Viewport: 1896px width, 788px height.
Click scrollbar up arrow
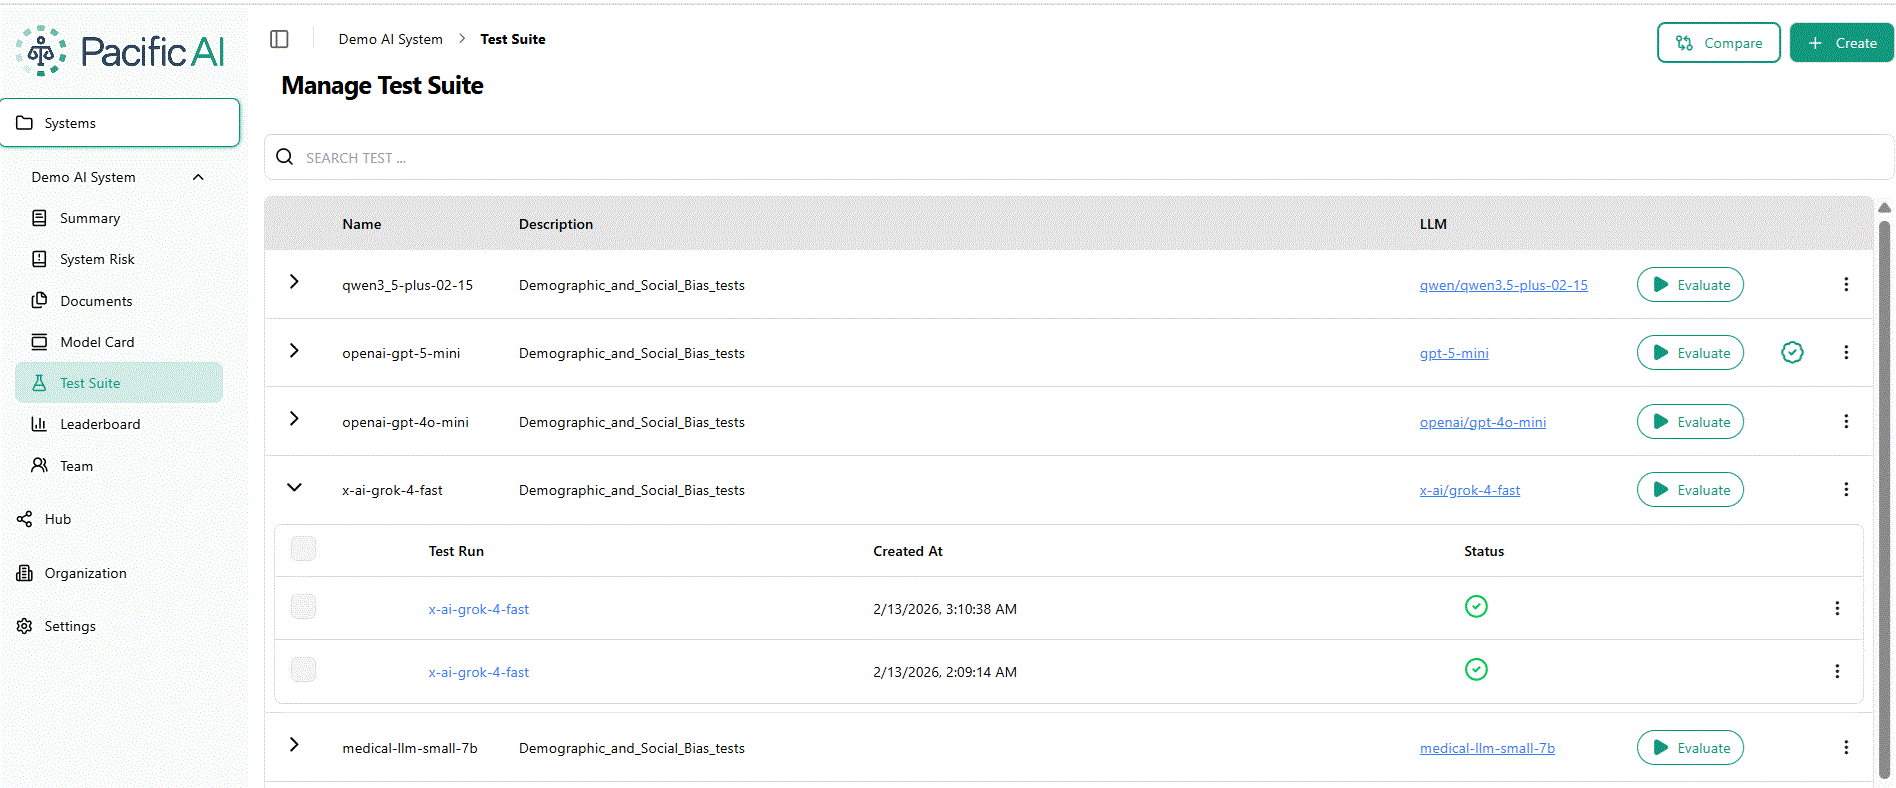(1884, 208)
